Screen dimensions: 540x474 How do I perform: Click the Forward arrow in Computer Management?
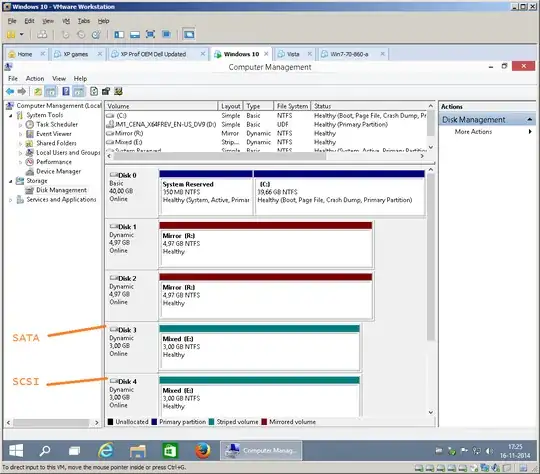(x=22, y=92)
